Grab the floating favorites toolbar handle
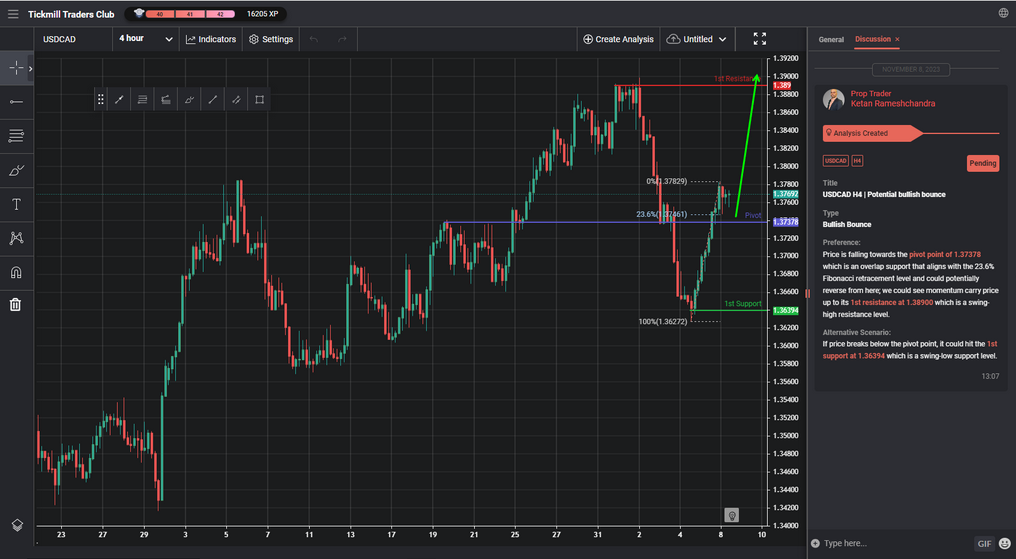This screenshot has height=559, width=1016. tap(100, 99)
